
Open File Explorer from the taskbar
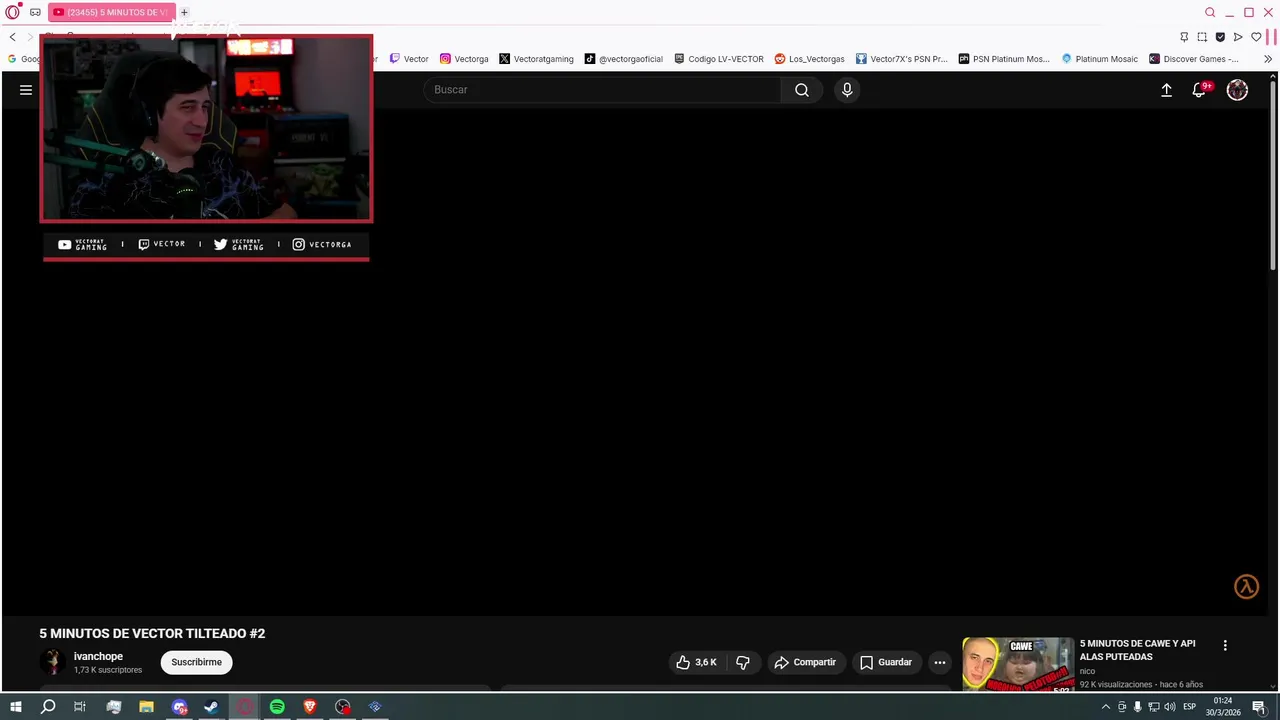(146, 707)
